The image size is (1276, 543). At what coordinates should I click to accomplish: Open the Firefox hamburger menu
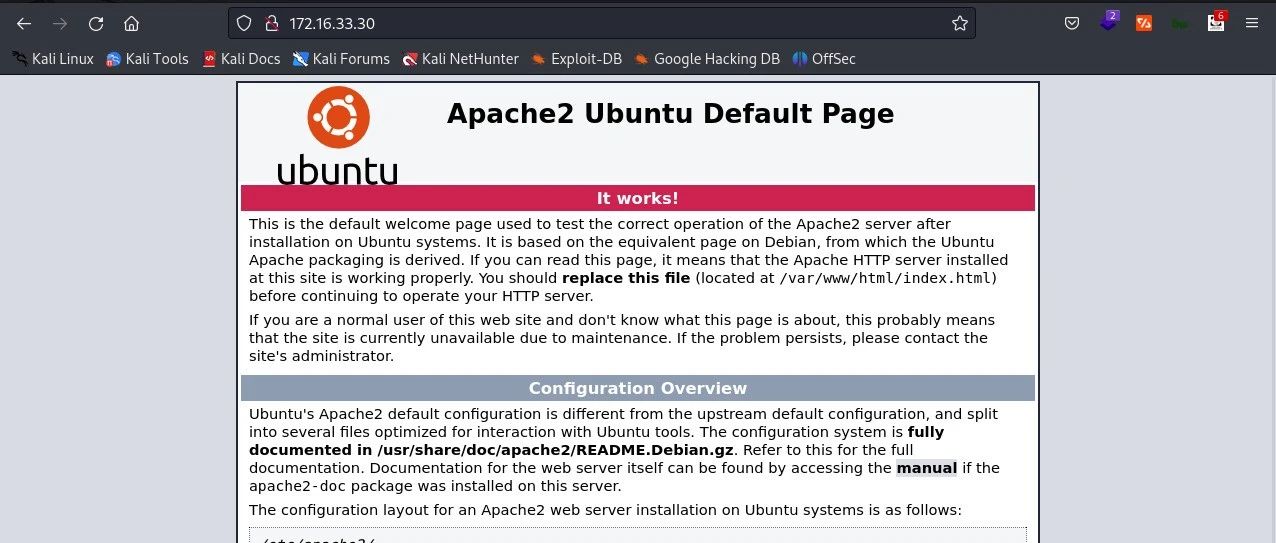(1252, 23)
